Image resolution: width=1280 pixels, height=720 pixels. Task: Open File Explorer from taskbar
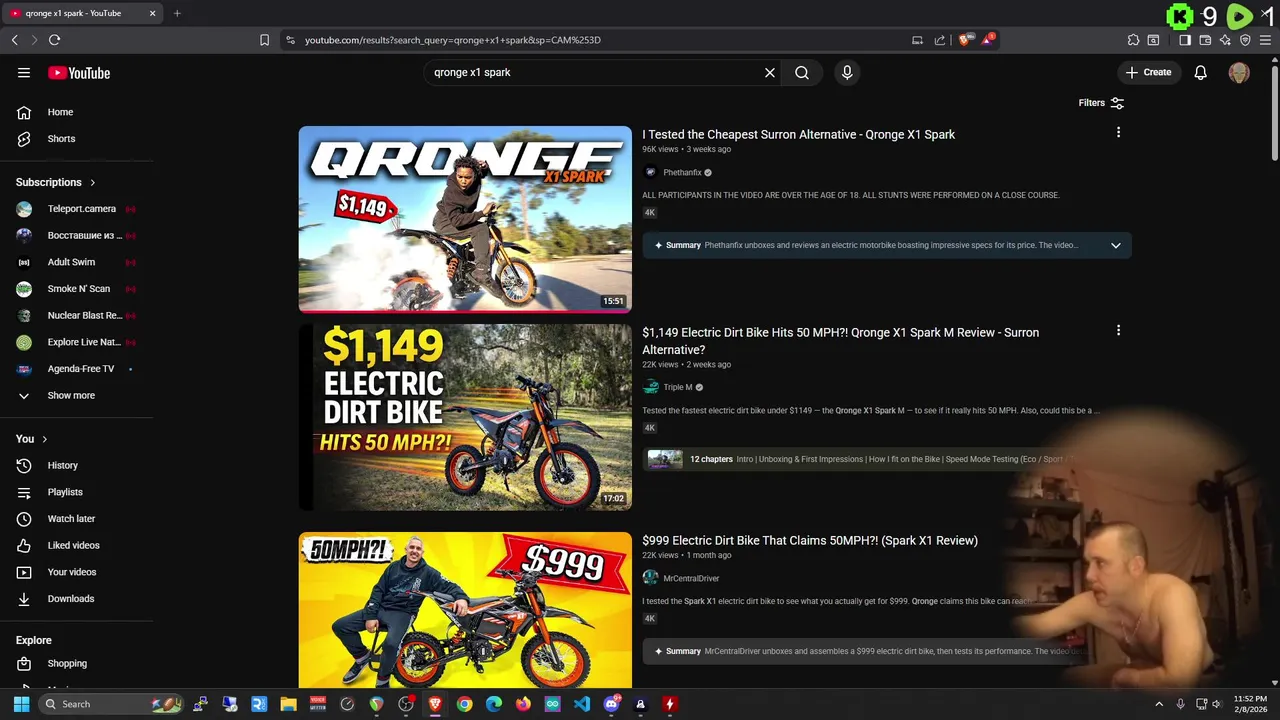point(288,704)
